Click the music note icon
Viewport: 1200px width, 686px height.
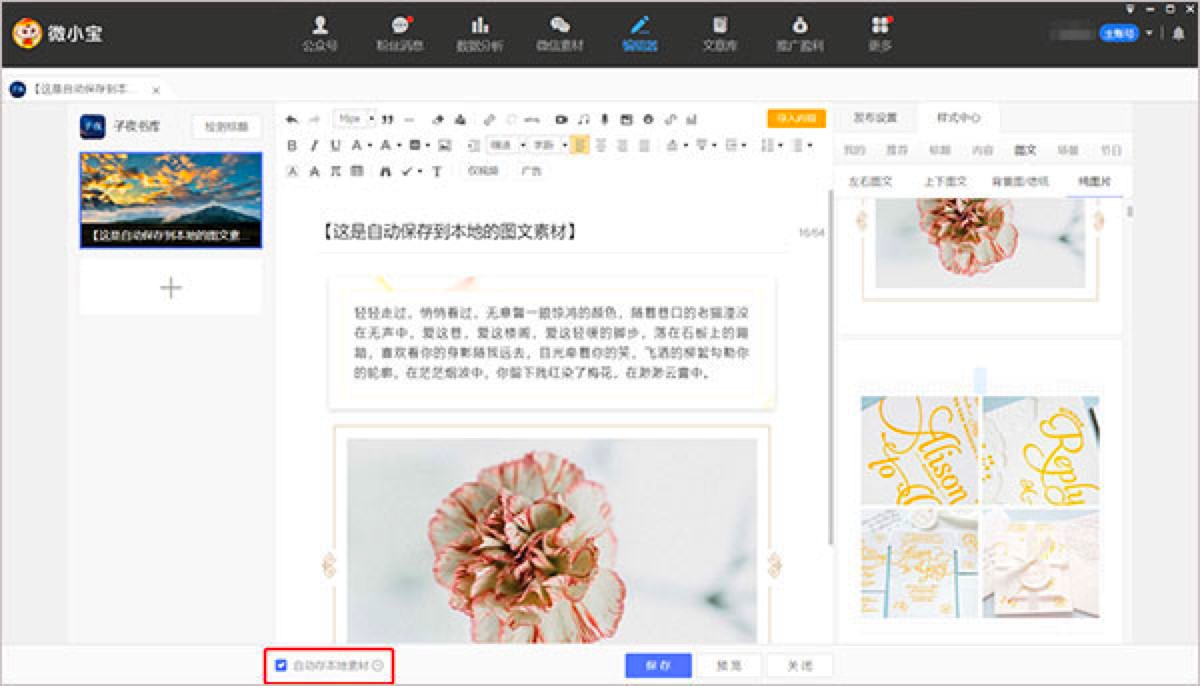pyautogui.click(x=584, y=119)
